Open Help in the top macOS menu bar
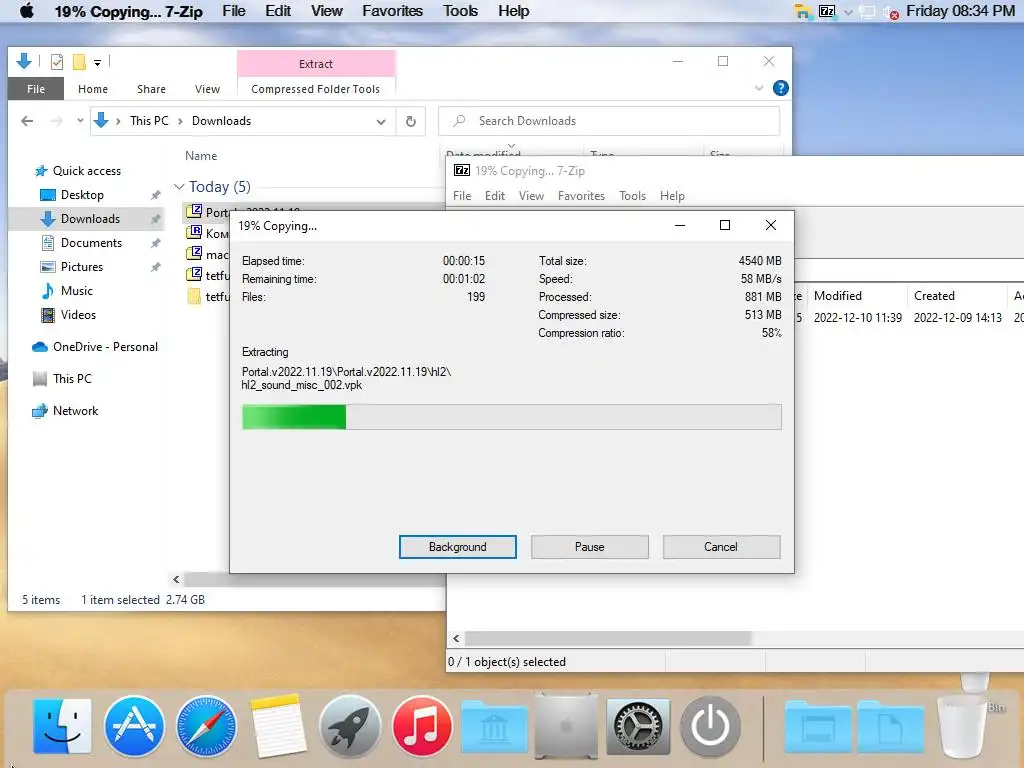 click(x=513, y=11)
